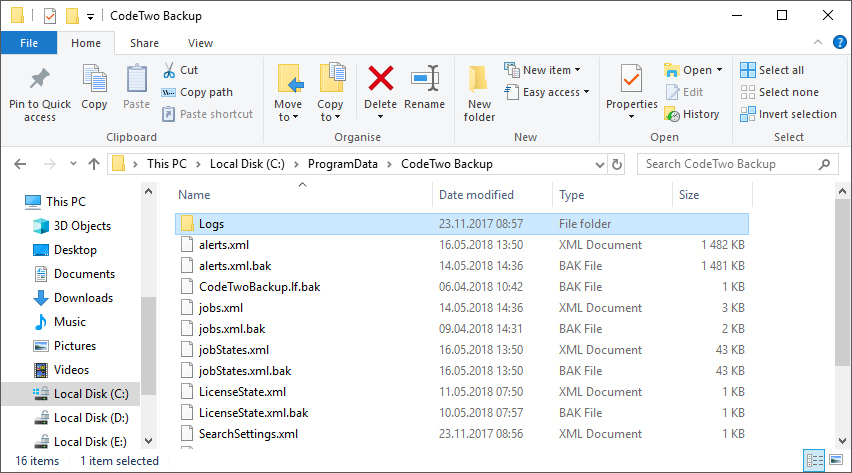This screenshot has width=852, height=473.
Task: Create a New folder
Action: click(479, 94)
